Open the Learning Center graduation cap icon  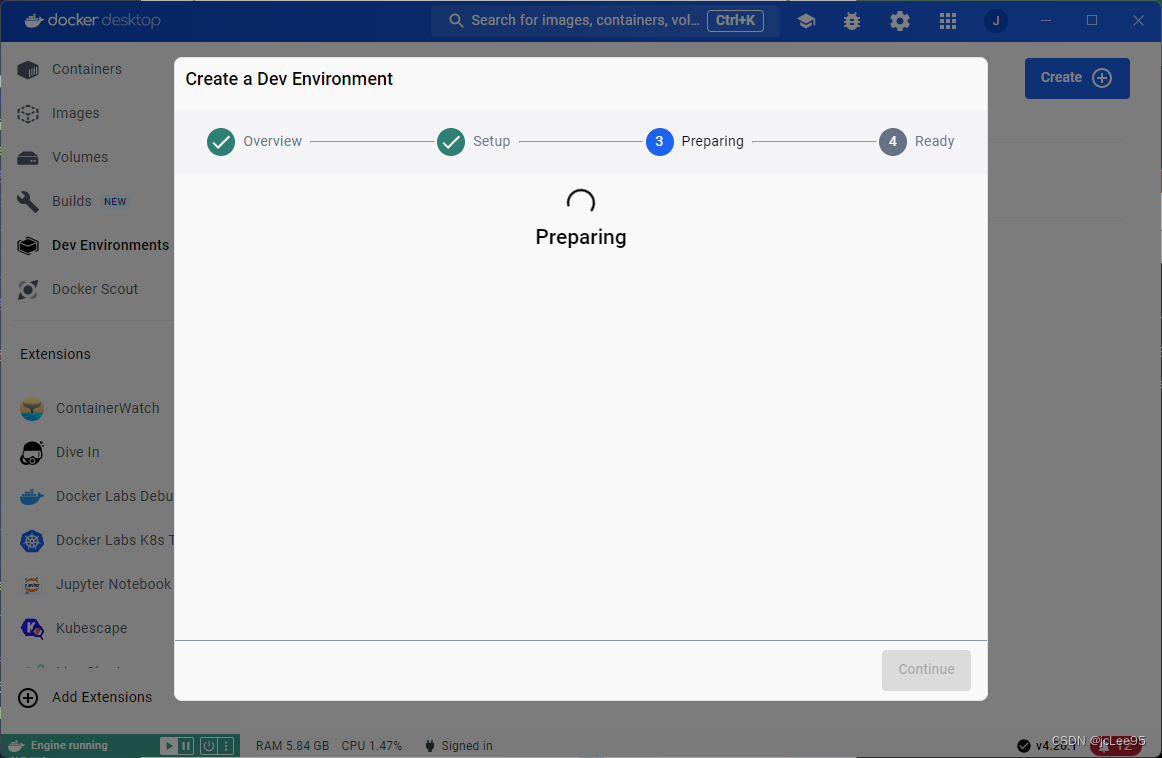point(806,21)
